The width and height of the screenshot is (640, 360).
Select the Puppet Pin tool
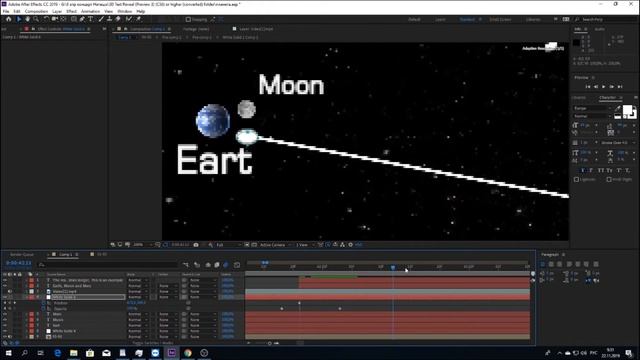(x=138, y=19)
